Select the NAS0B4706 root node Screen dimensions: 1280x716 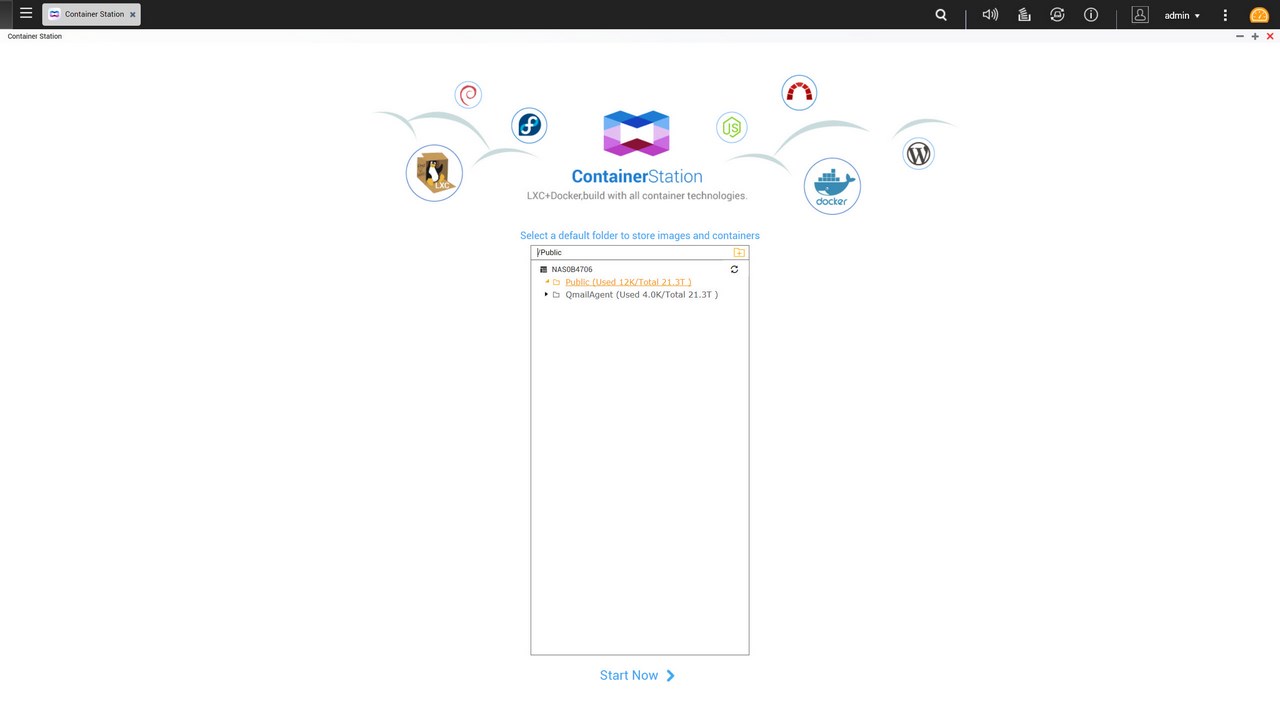coord(571,270)
